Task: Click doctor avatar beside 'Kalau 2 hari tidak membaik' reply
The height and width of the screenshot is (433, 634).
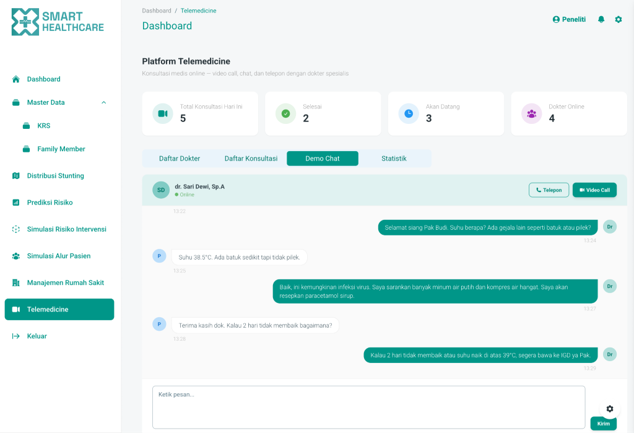Action: click(610, 355)
